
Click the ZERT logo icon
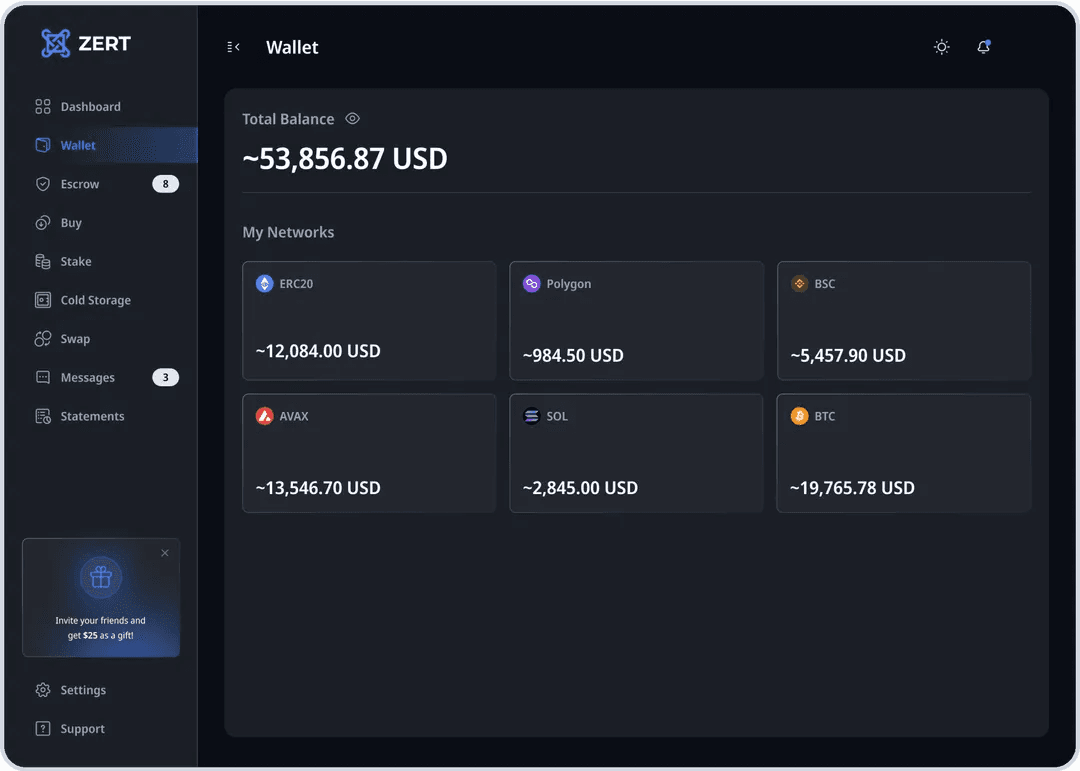click(x=56, y=43)
